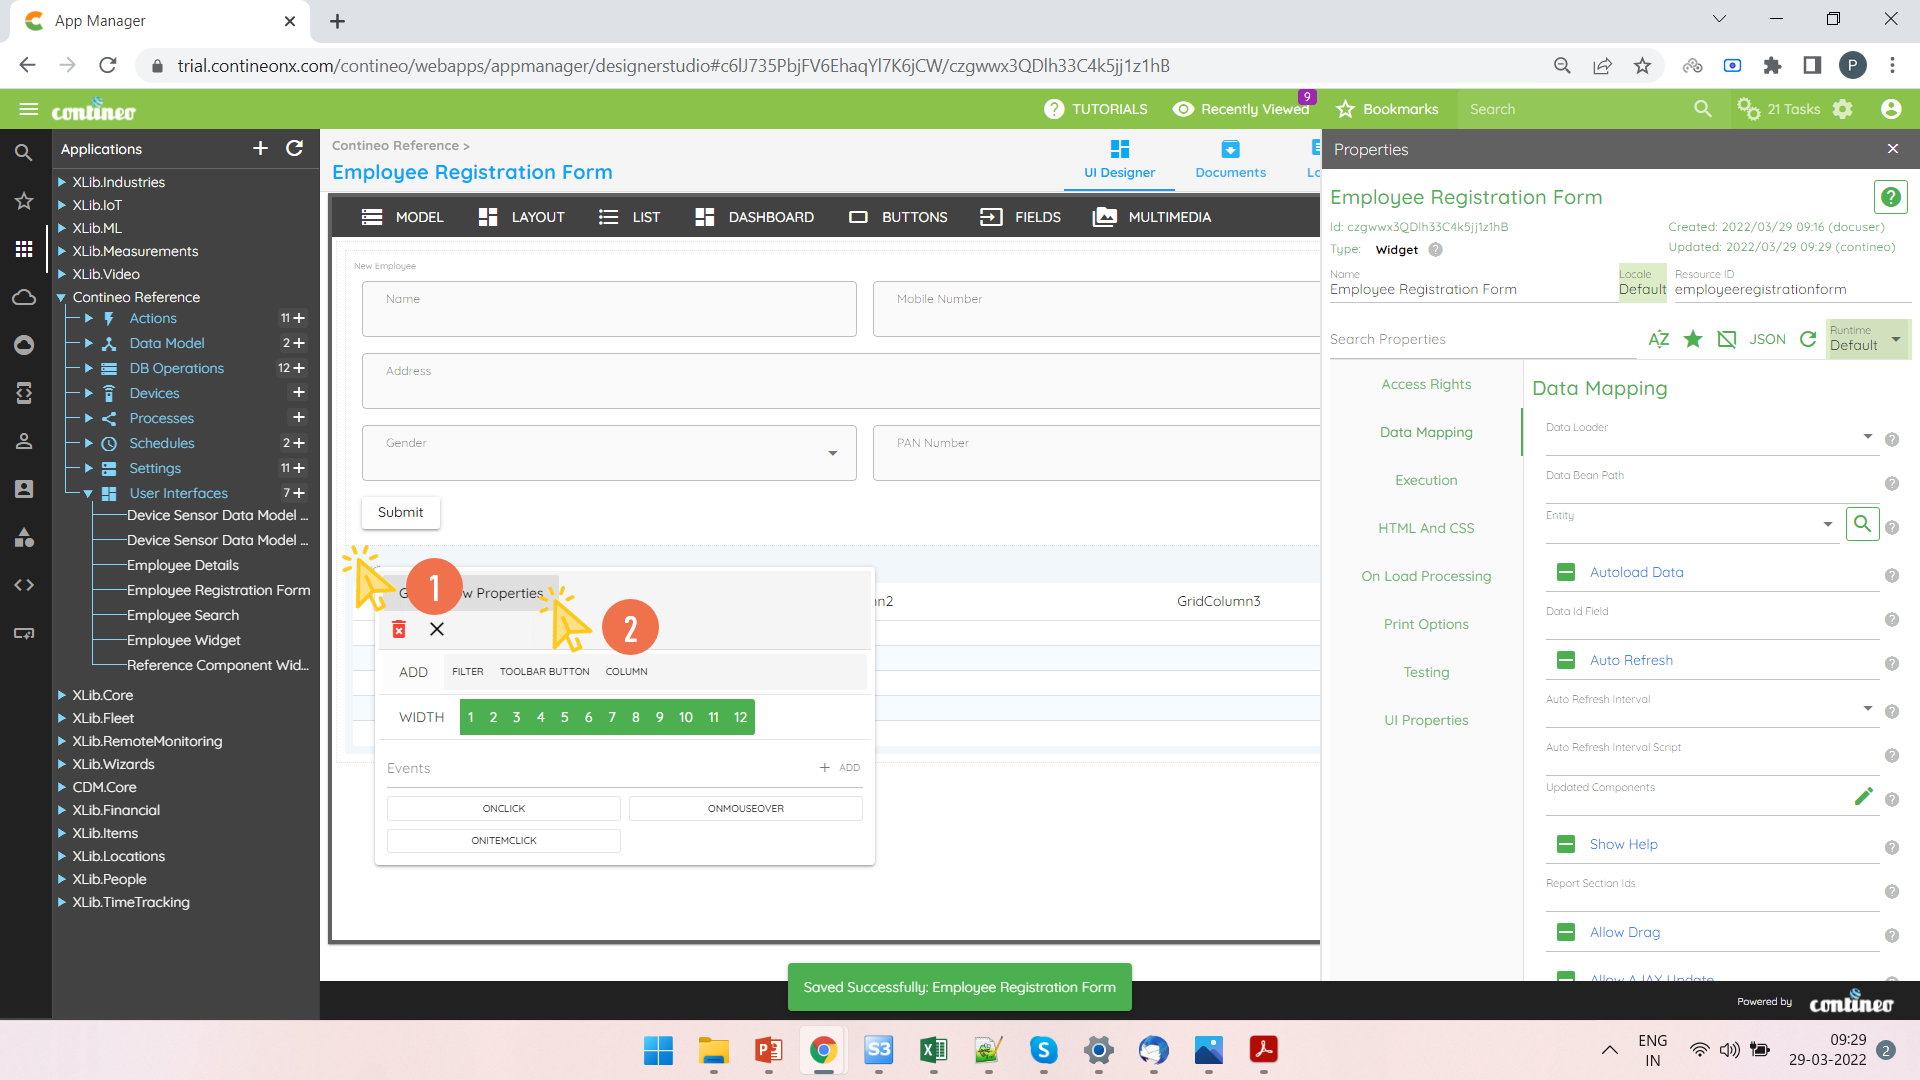This screenshot has height=1080, width=1920.
Task: Refresh the properties panel
Action: [1808, 339]
